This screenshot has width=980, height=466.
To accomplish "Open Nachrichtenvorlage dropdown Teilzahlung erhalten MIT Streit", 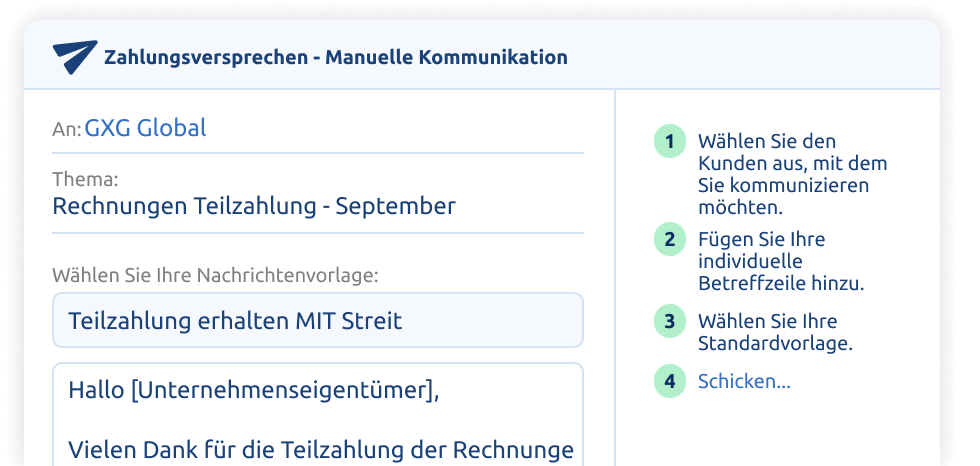I will (318, 320).
